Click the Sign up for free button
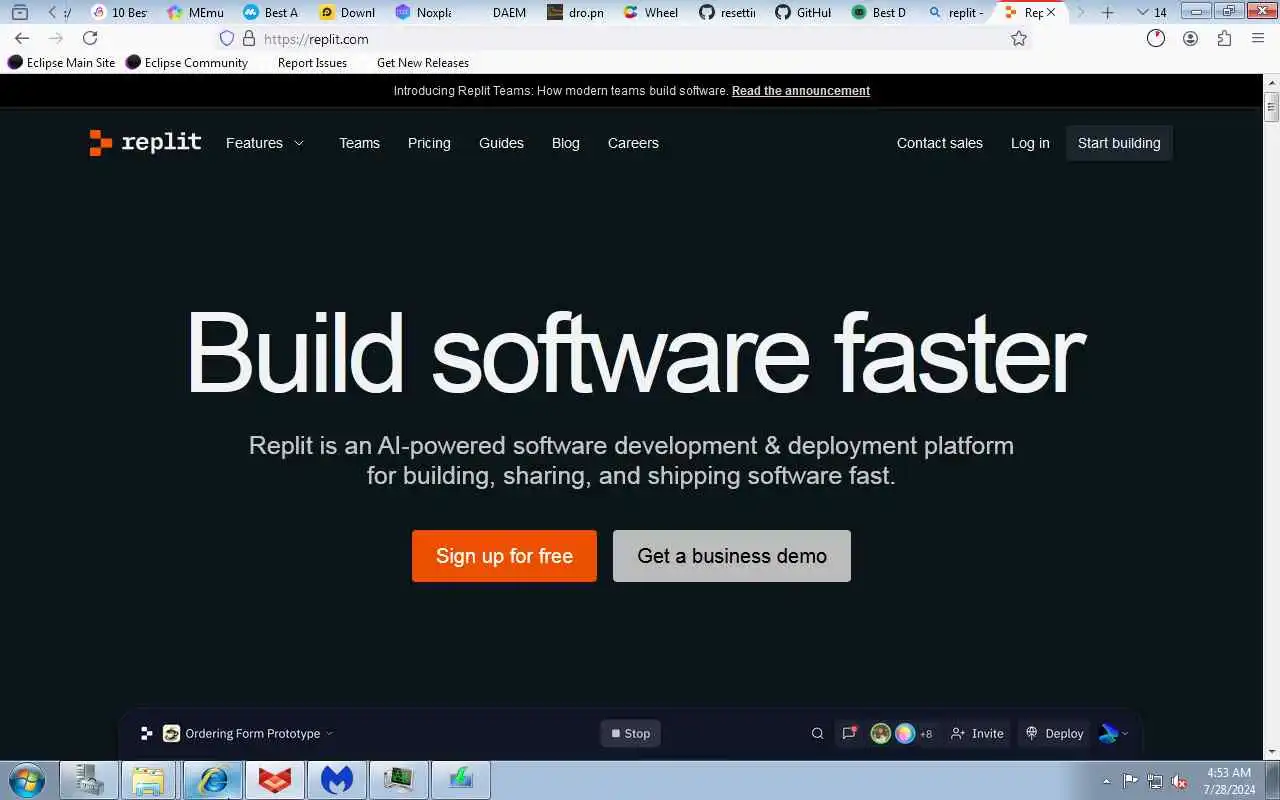Screen dimensions: 1280x800 [504, 556]
